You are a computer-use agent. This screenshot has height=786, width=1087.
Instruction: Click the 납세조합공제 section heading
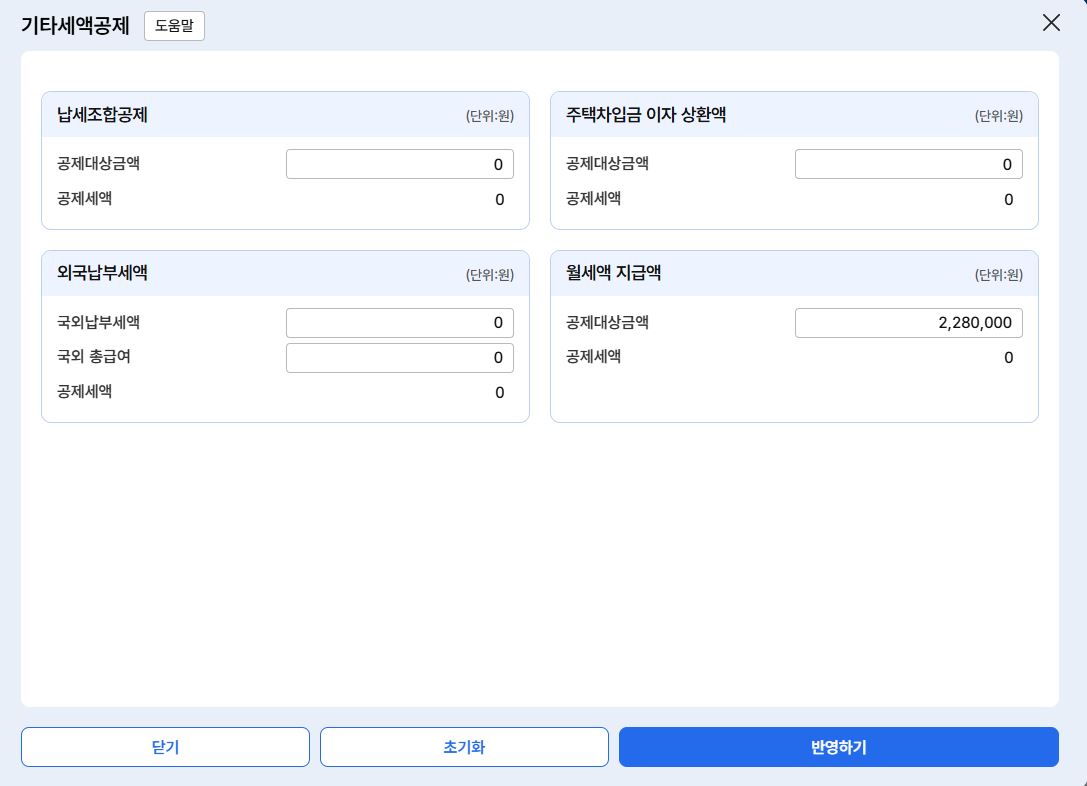(x=103, y=115)
